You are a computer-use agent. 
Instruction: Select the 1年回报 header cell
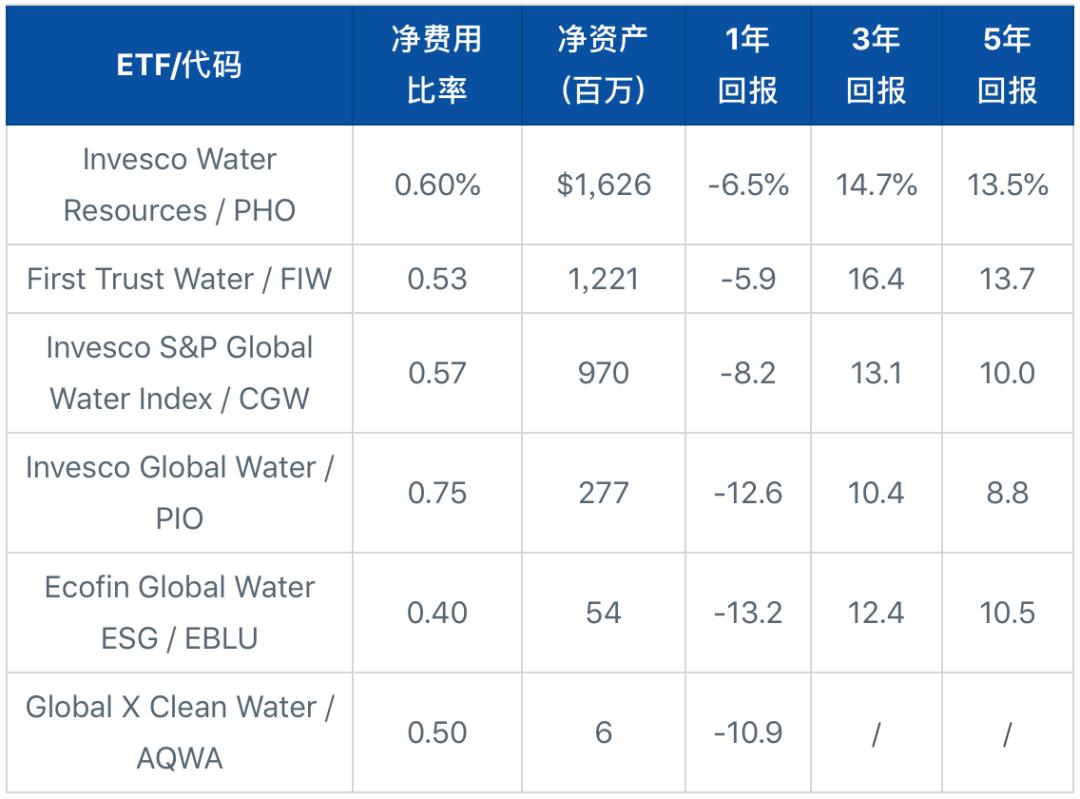click(x=747, y=65)
